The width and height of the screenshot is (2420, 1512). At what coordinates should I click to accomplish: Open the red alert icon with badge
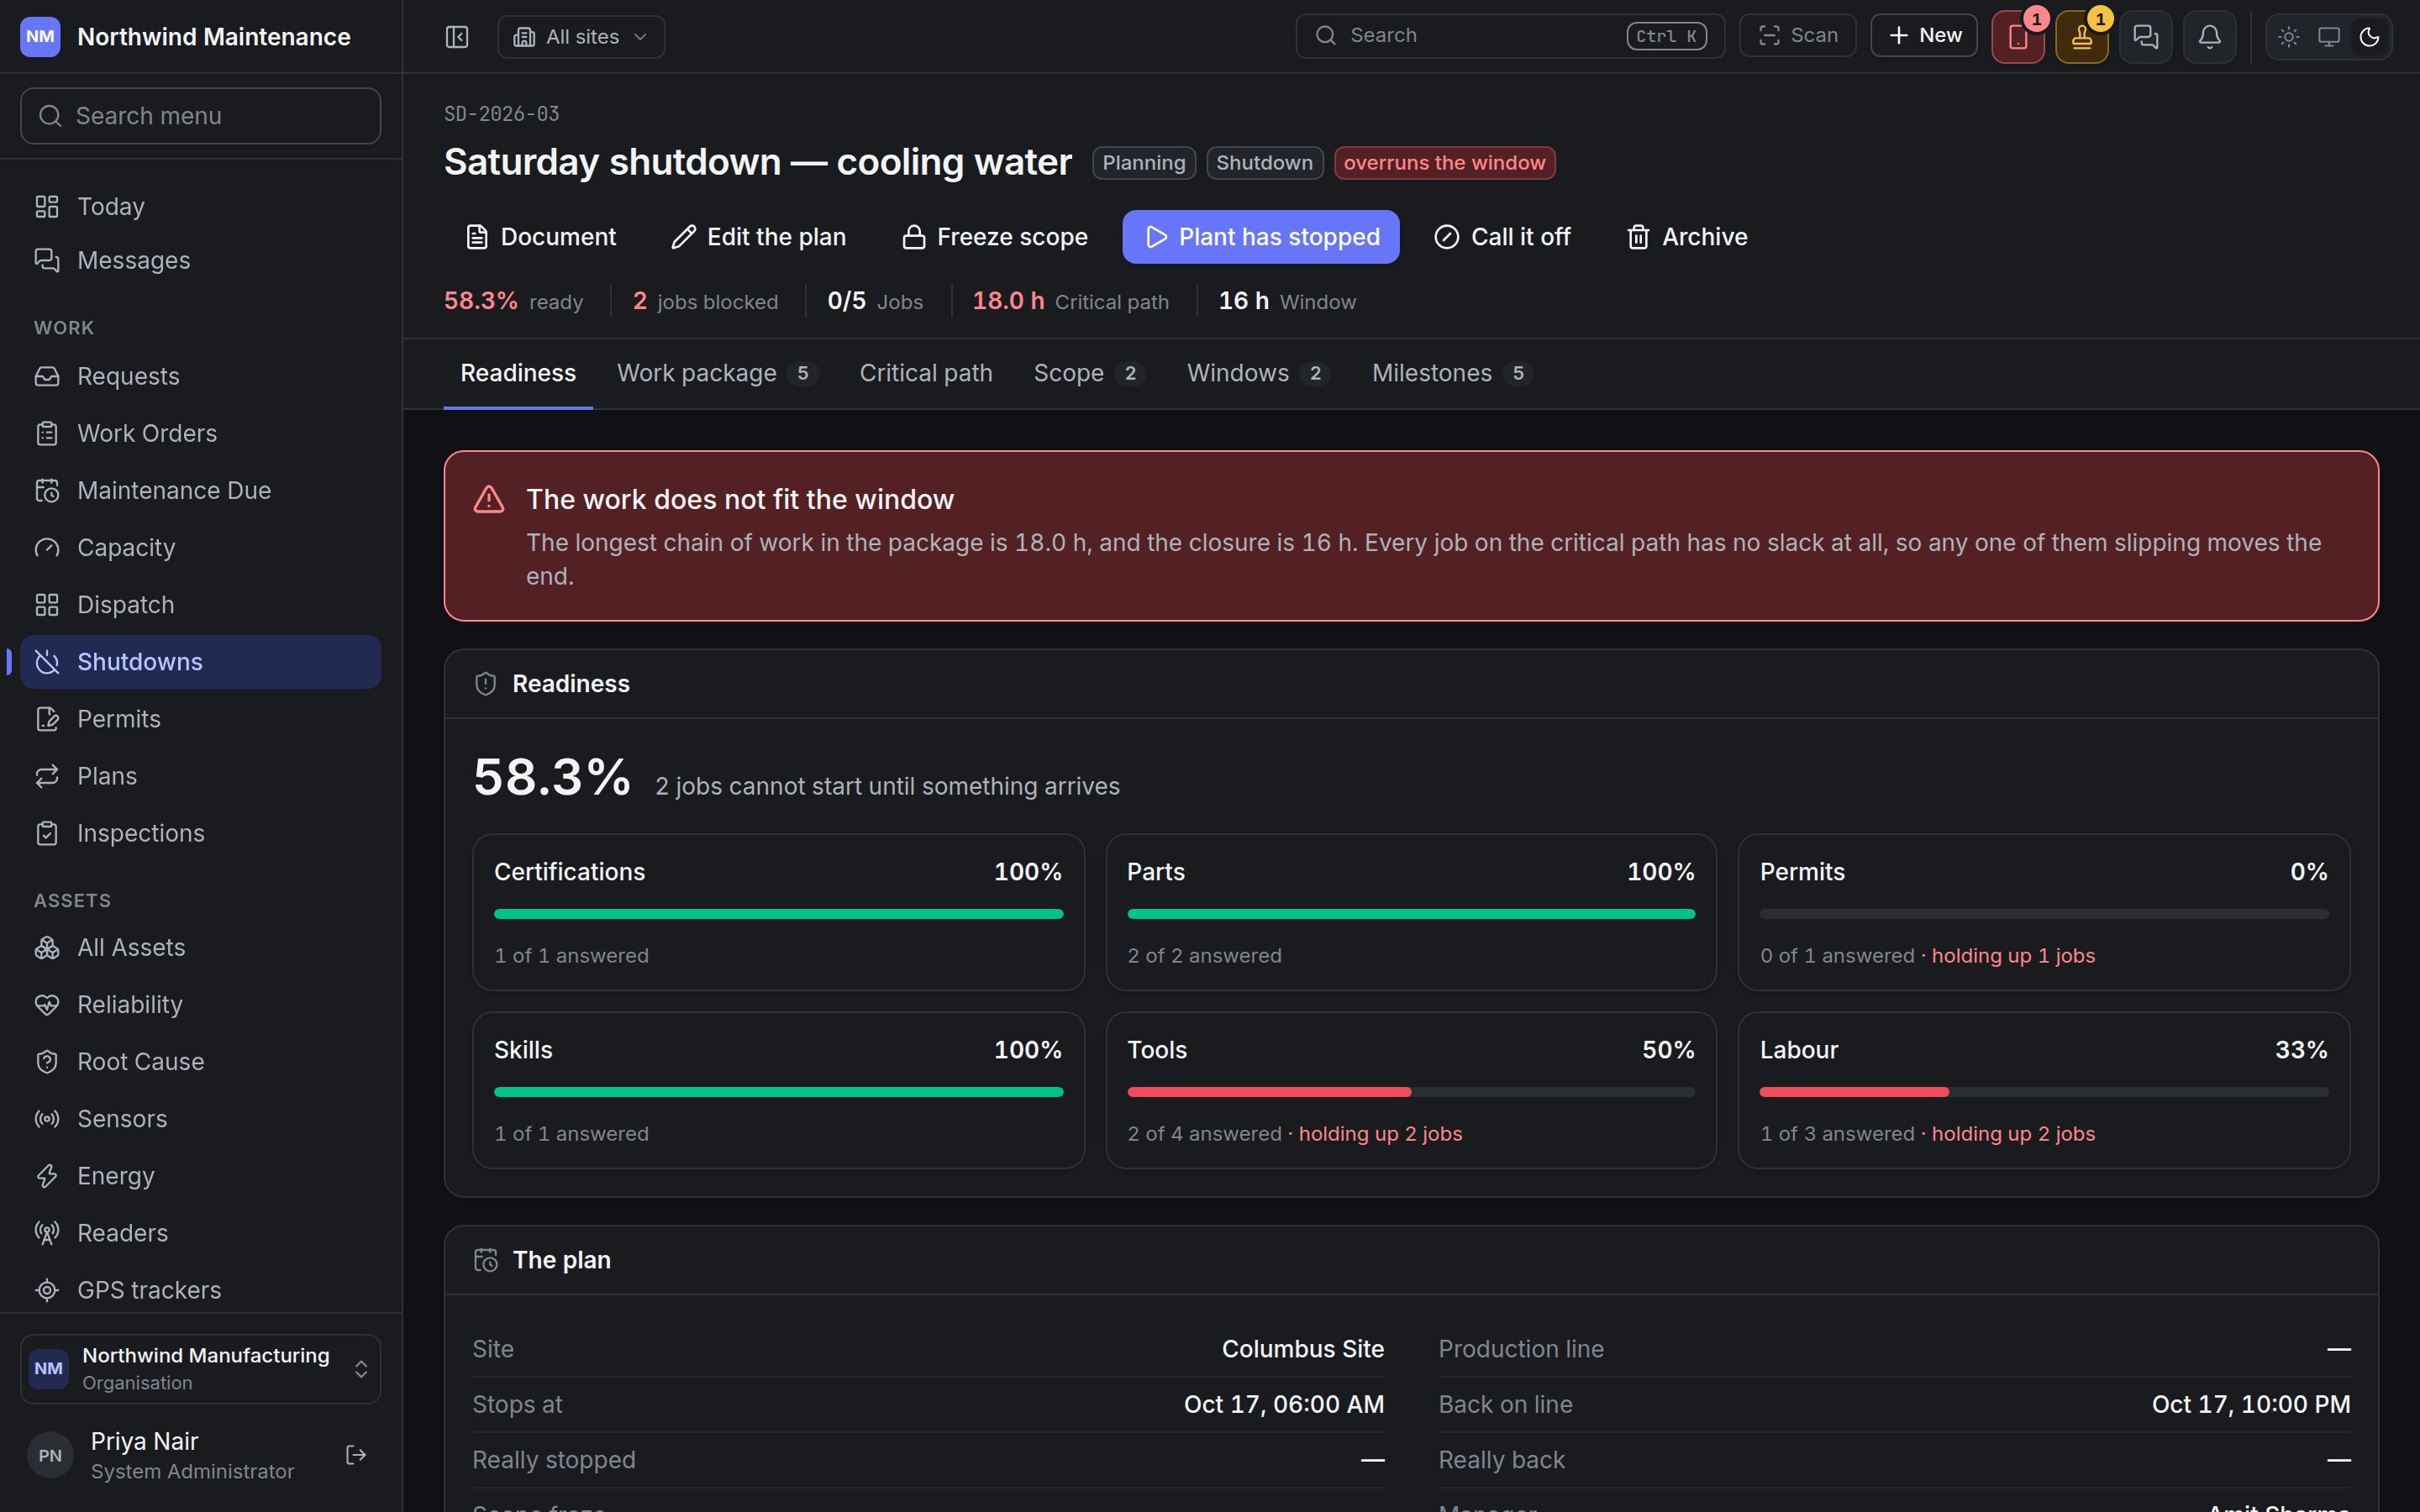click(2018, 37)
